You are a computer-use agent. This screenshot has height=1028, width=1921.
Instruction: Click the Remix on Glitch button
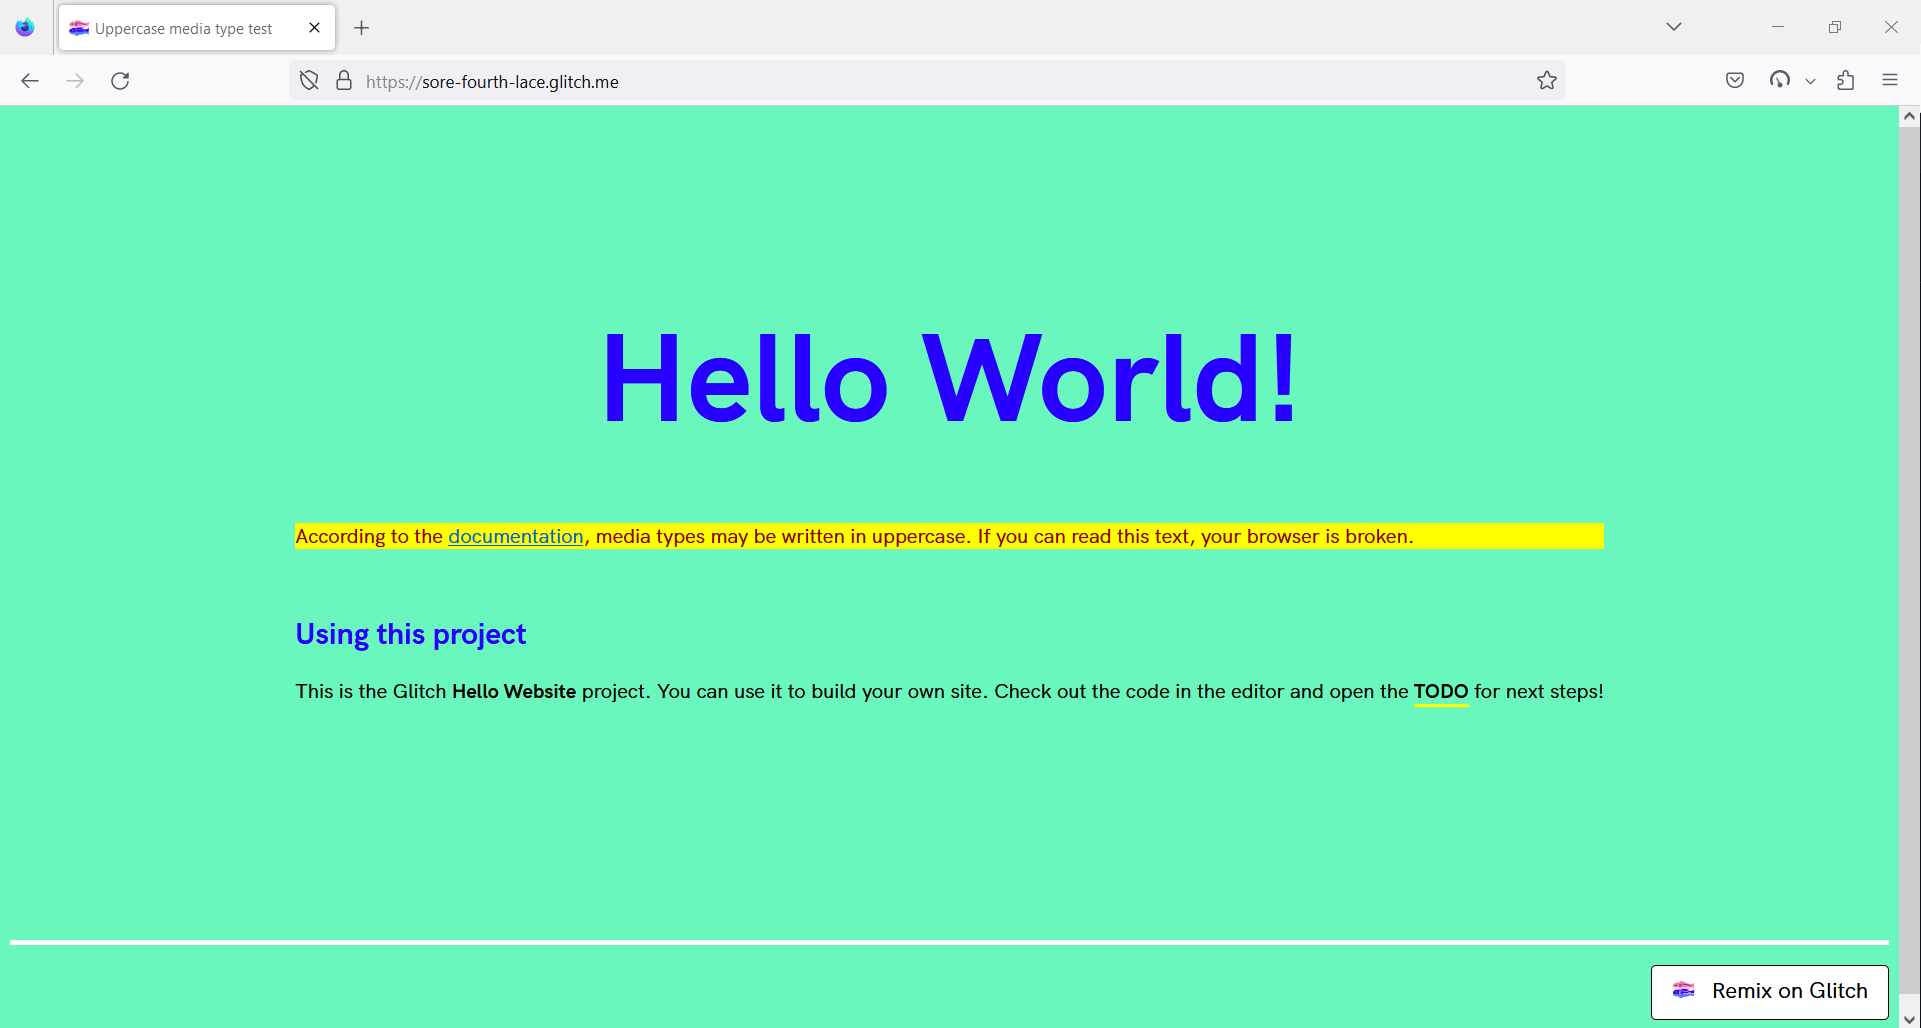pos(1769,991)
